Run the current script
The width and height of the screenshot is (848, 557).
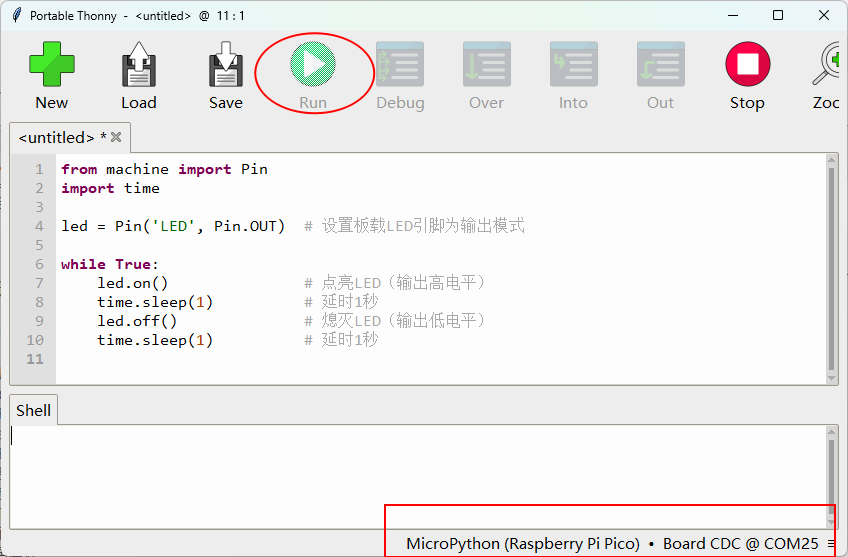pyautogui.click(x=313, y=64)
